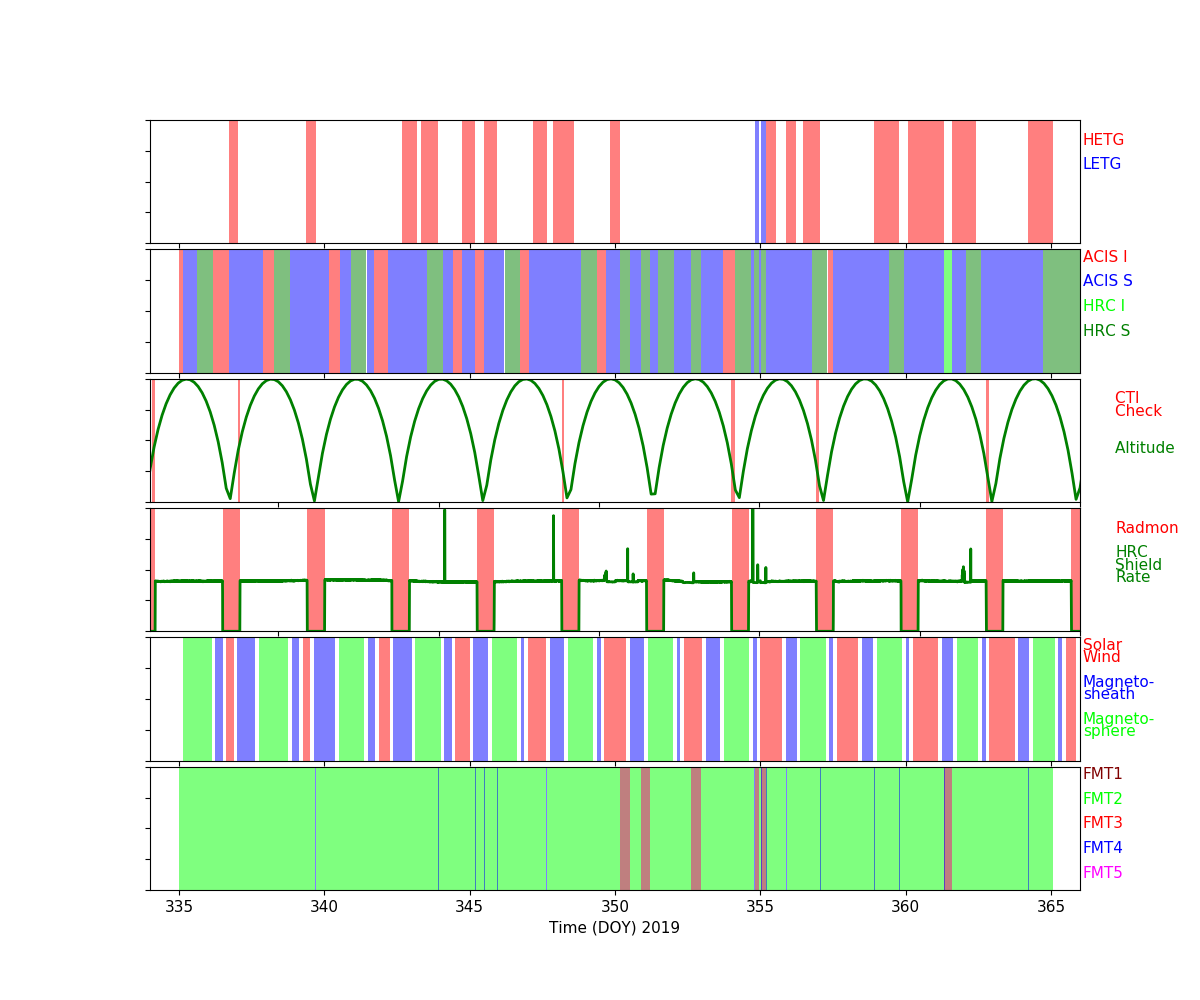Click the Radmon legend label

pos(1146,528)
